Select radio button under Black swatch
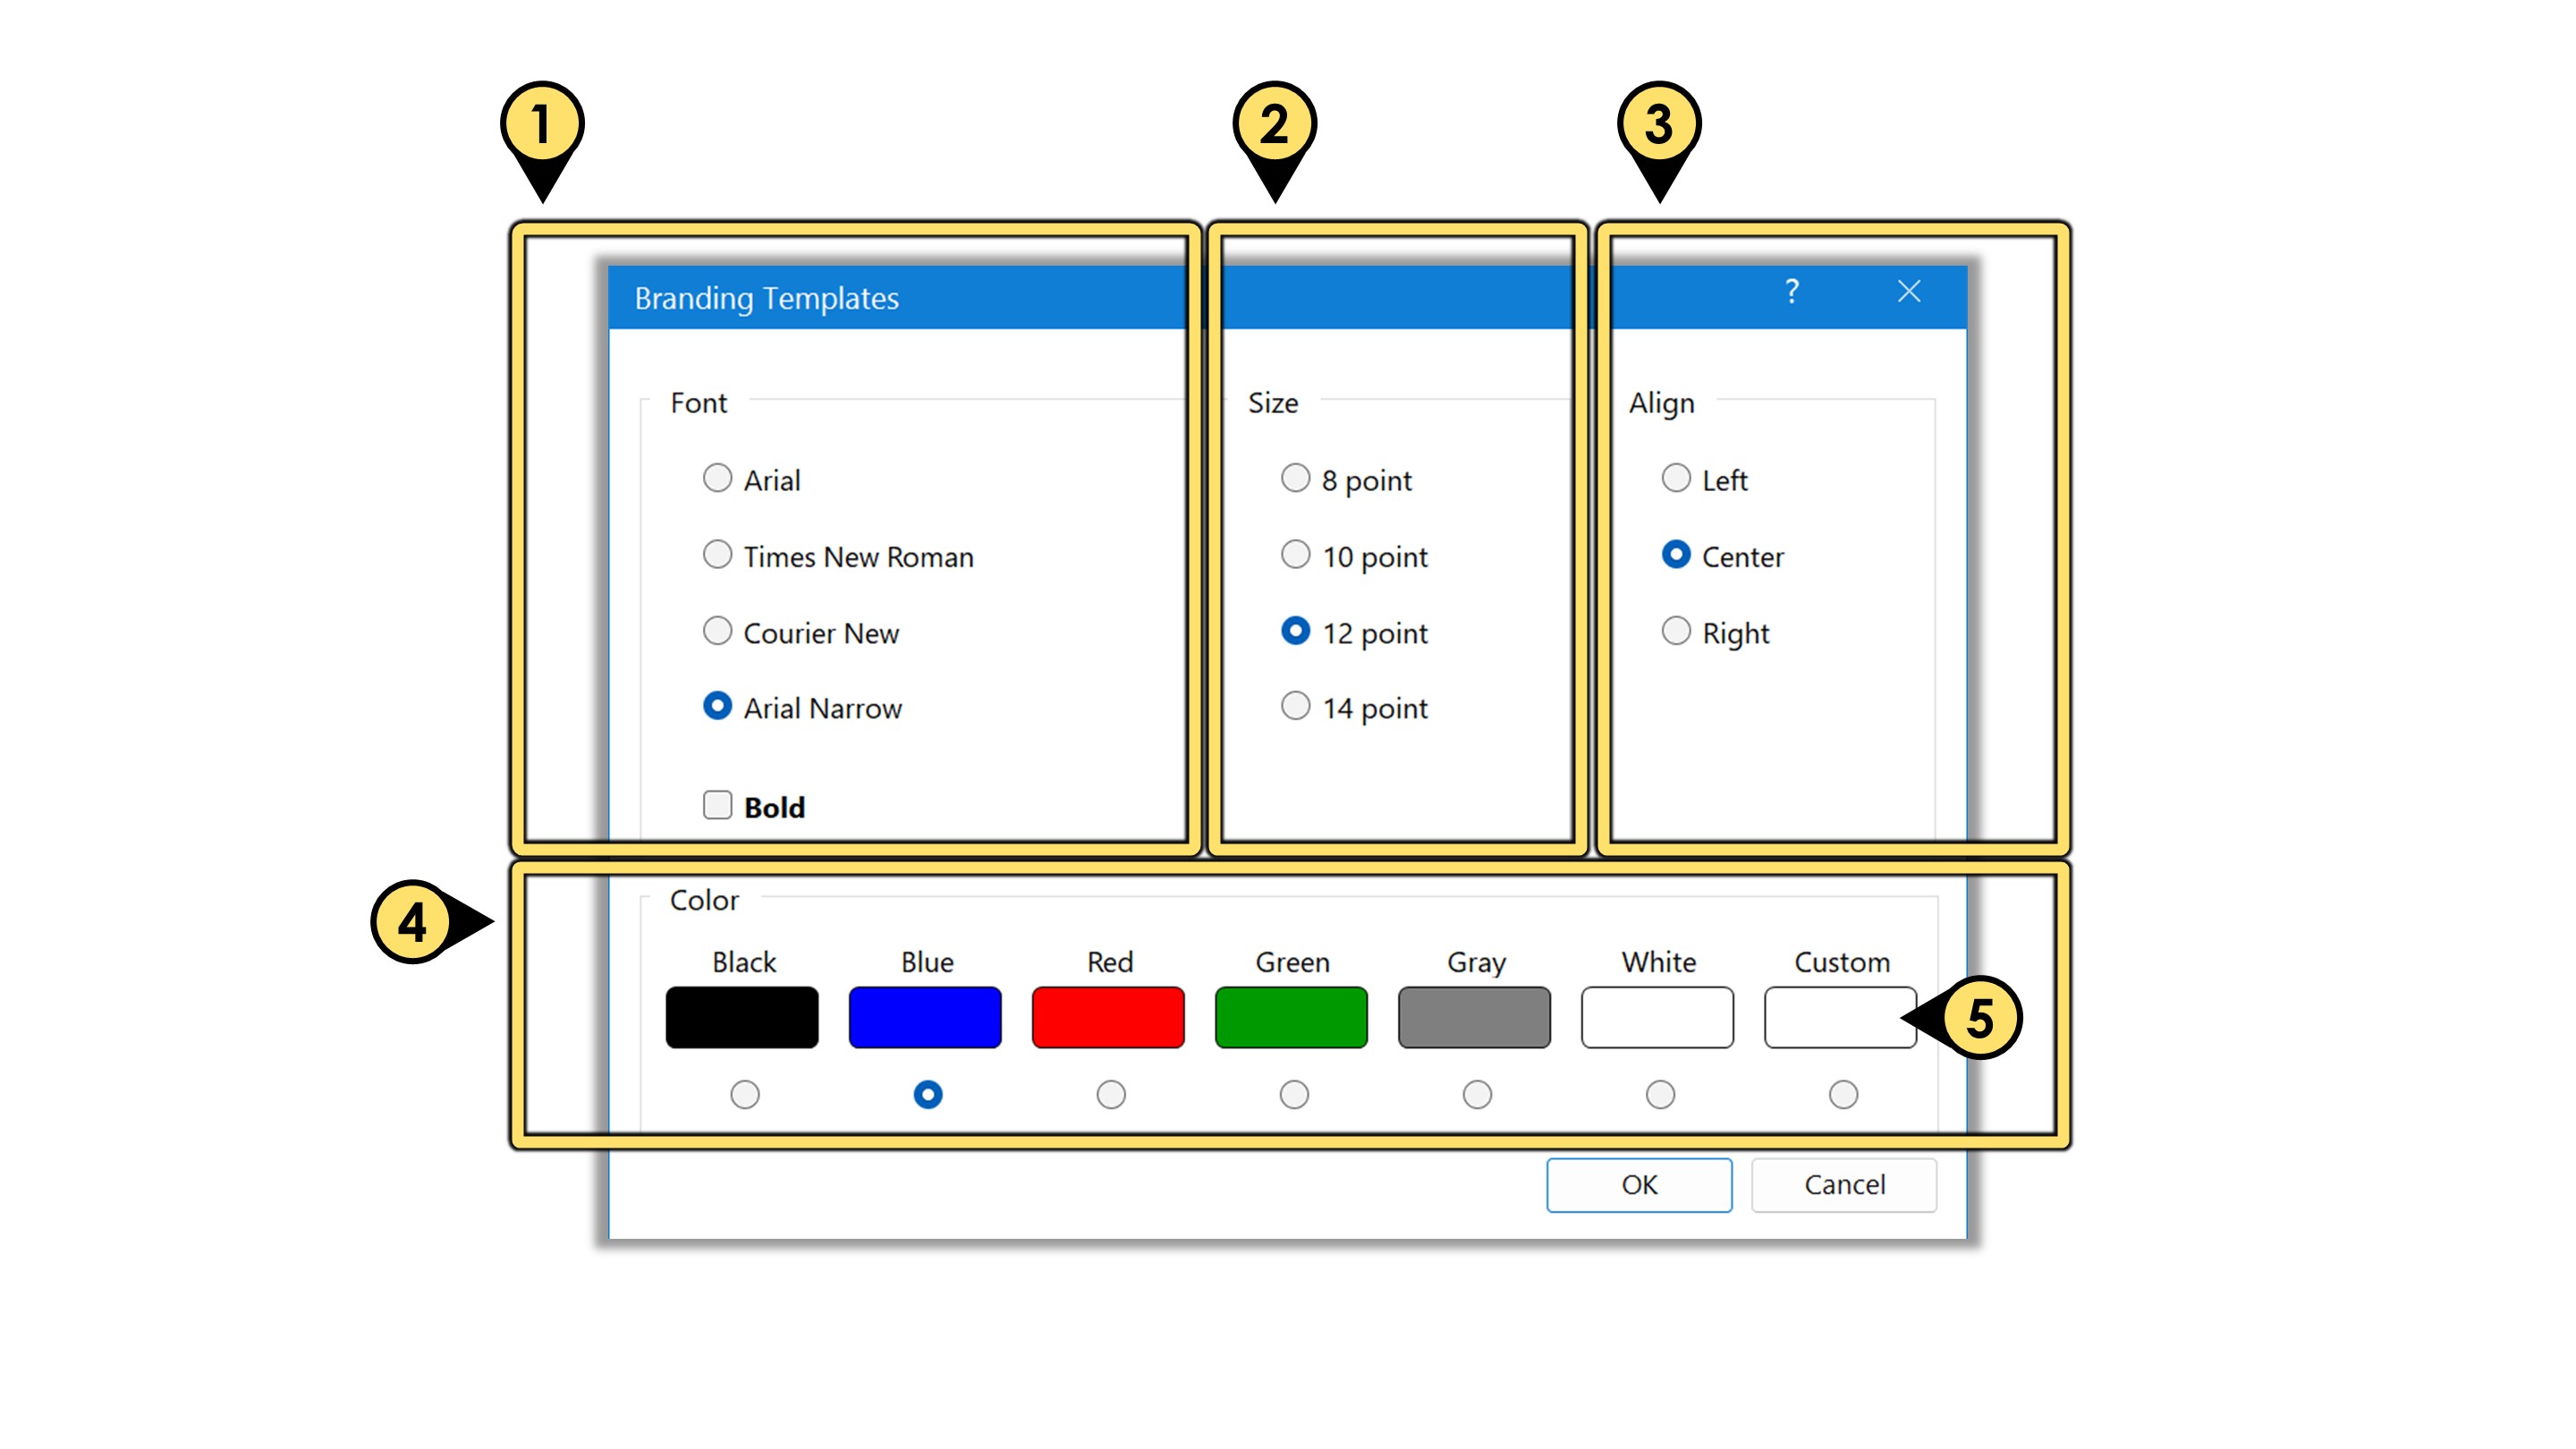The height and width of the screenshot is (1449, 2576). point(744,1095)
